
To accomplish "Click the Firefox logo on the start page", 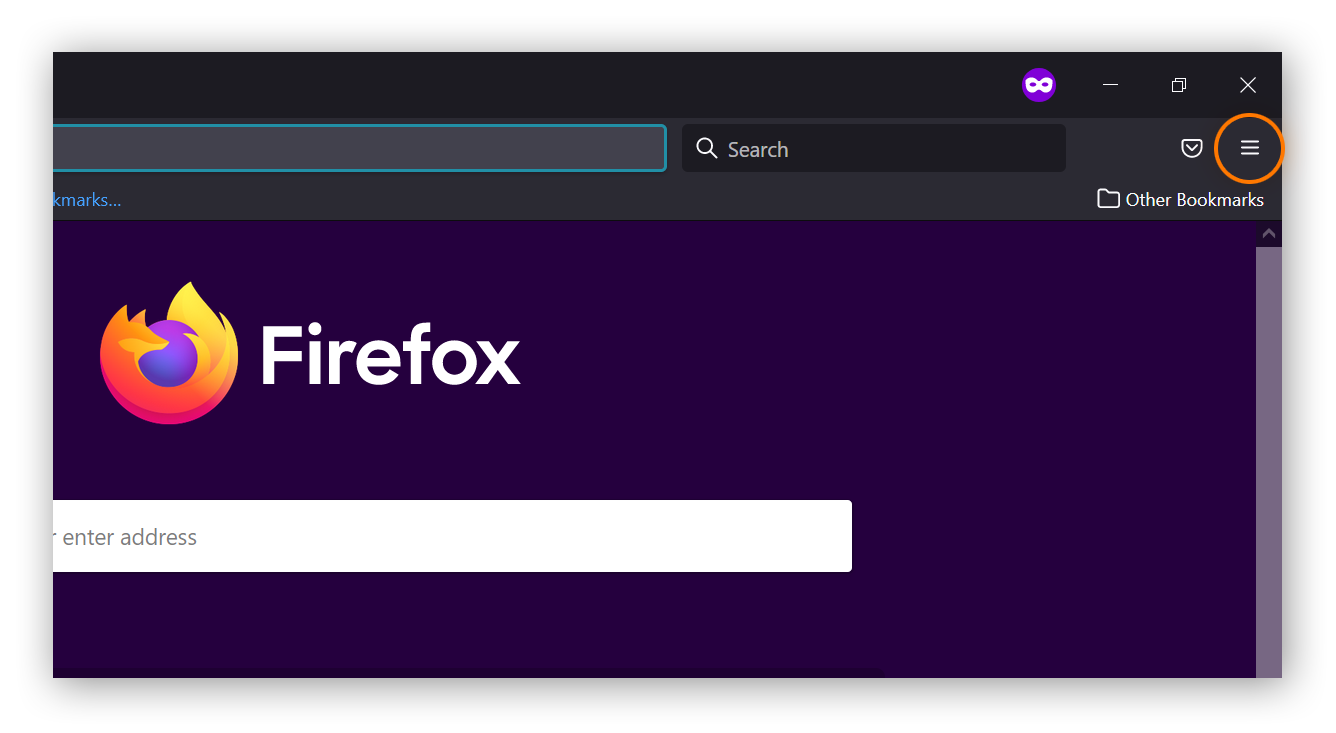I will (x=168, y=351).
